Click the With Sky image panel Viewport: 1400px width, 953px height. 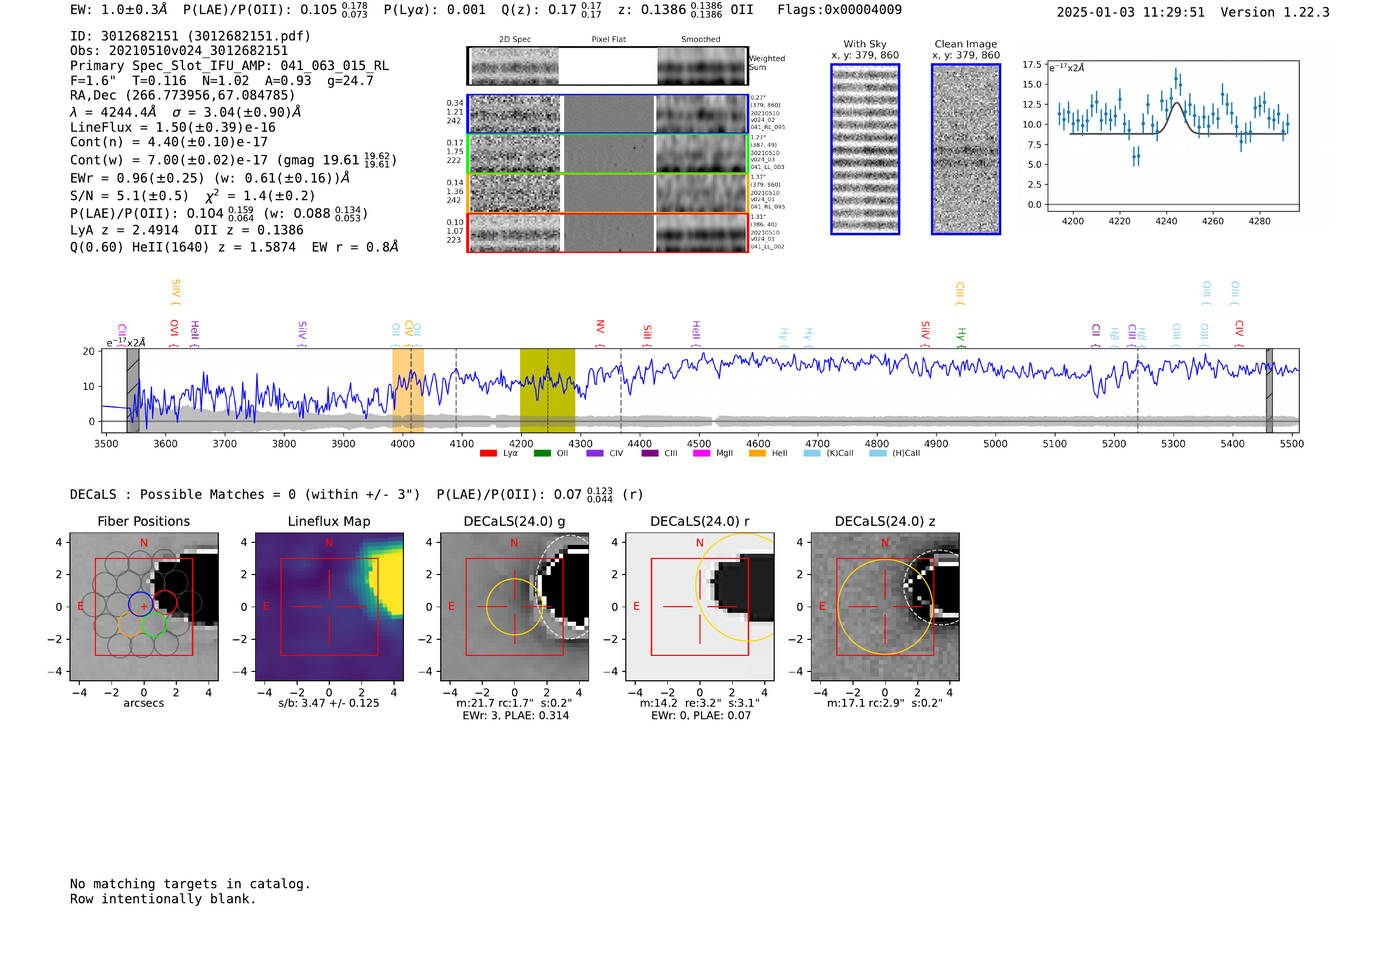coord(865,149)
